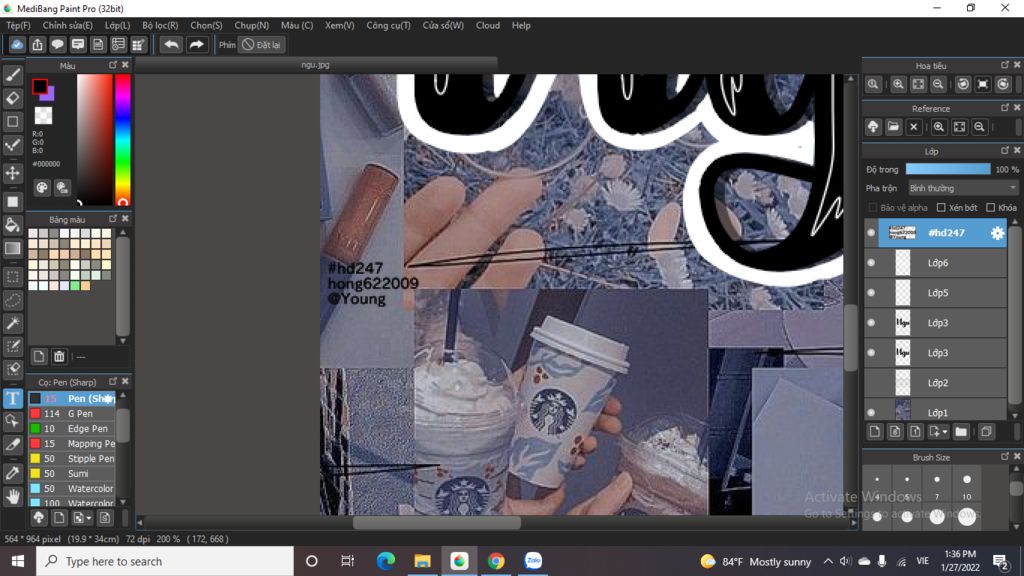Click the horizontal canvas scrollbar

437,522
